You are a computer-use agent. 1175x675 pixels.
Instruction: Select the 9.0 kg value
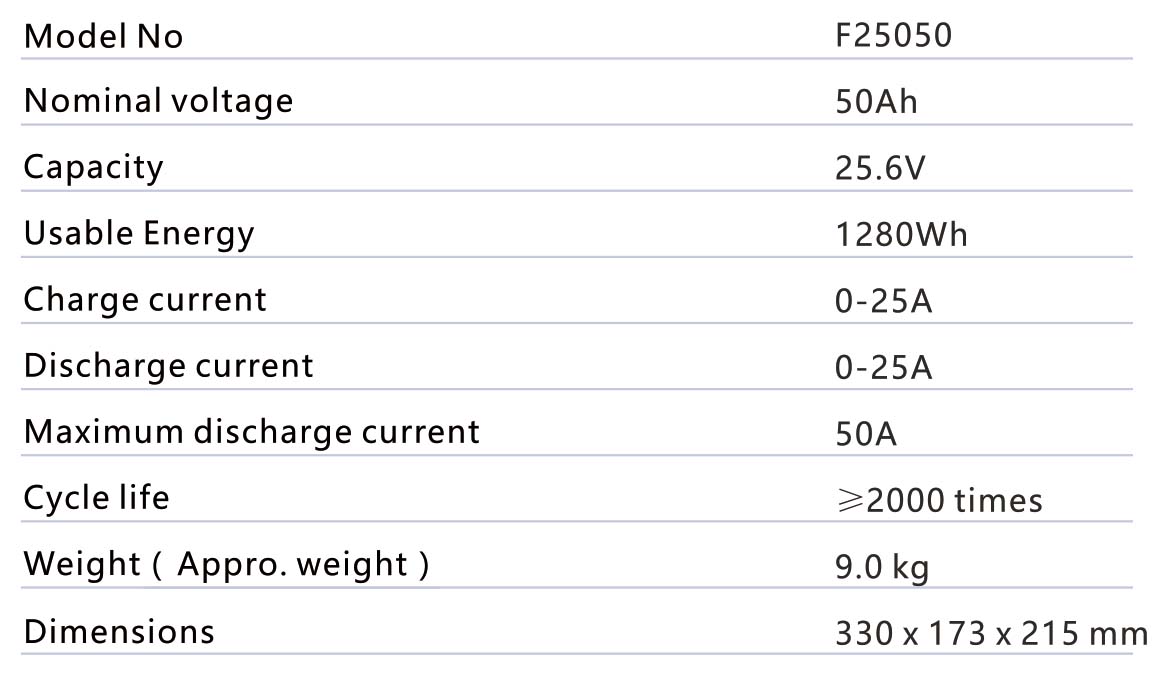coord(882,568)
